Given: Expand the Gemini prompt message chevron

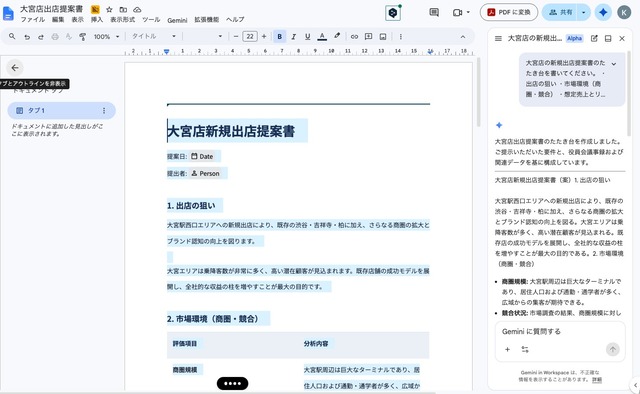Looking at the screenshot, I should [x=613, y=64].
